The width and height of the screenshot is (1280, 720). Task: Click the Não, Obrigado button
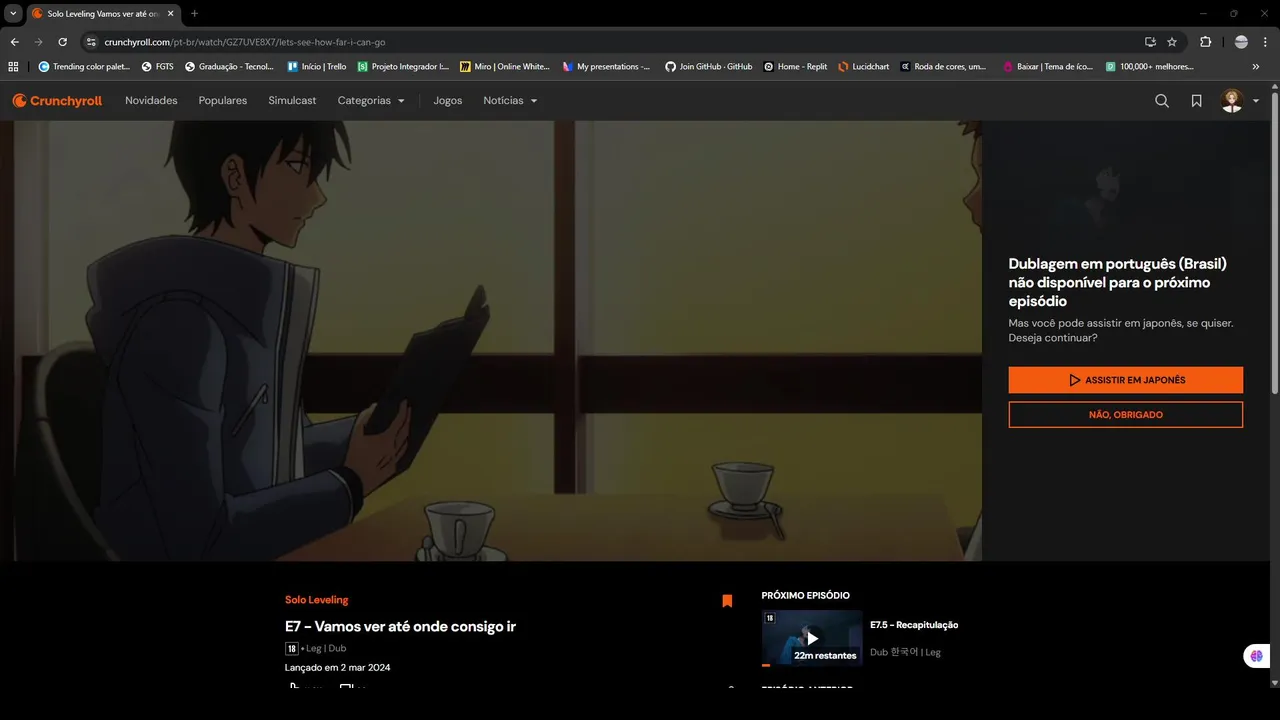1126,414
